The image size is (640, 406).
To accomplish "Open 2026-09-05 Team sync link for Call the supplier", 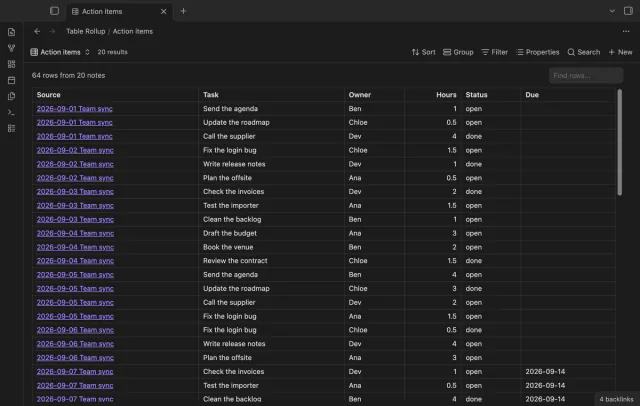I will (75, 302).
